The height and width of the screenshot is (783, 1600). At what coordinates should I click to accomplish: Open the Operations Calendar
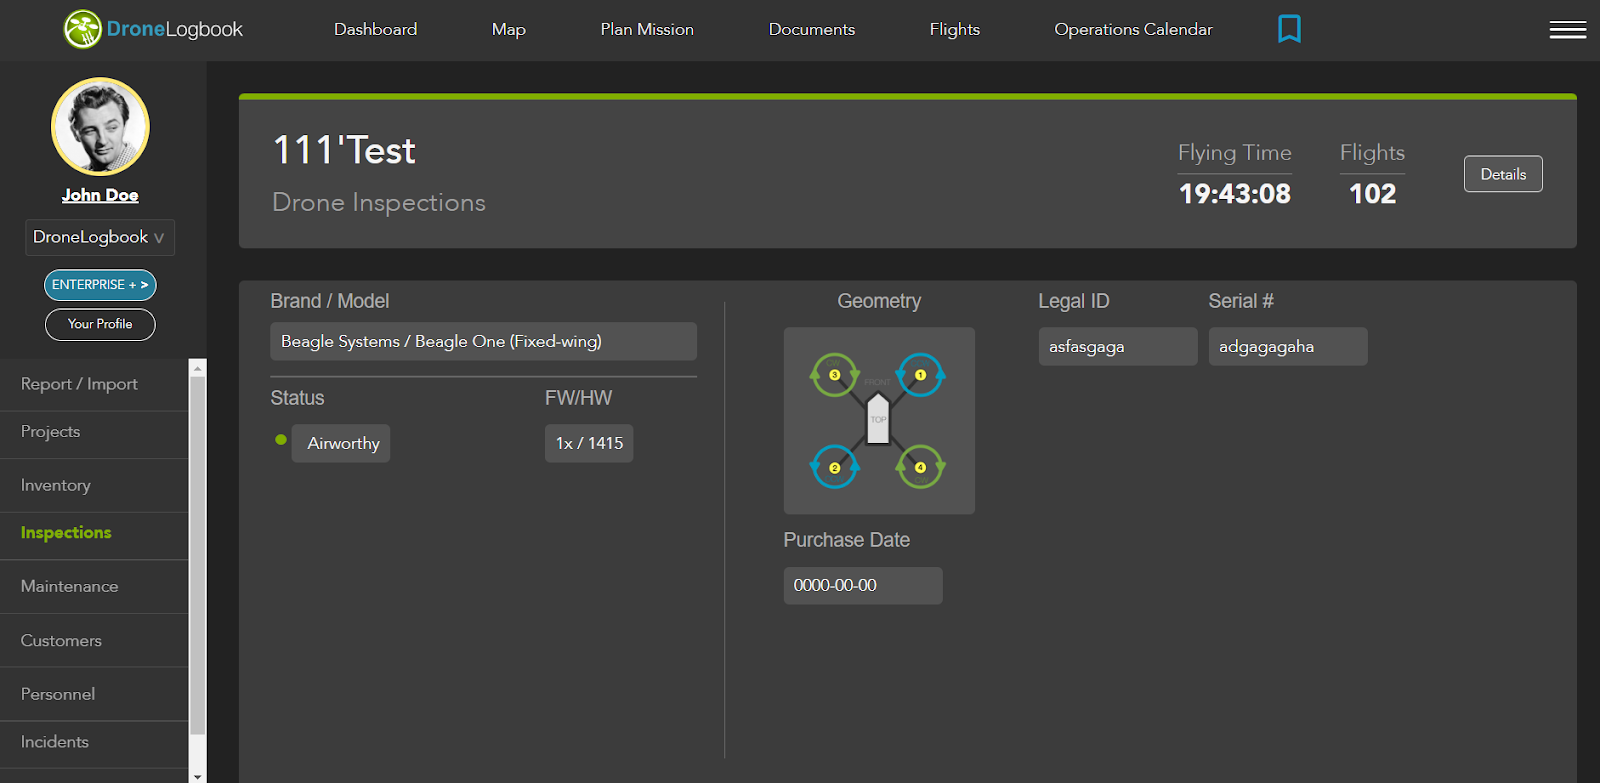pos(1133,29)
